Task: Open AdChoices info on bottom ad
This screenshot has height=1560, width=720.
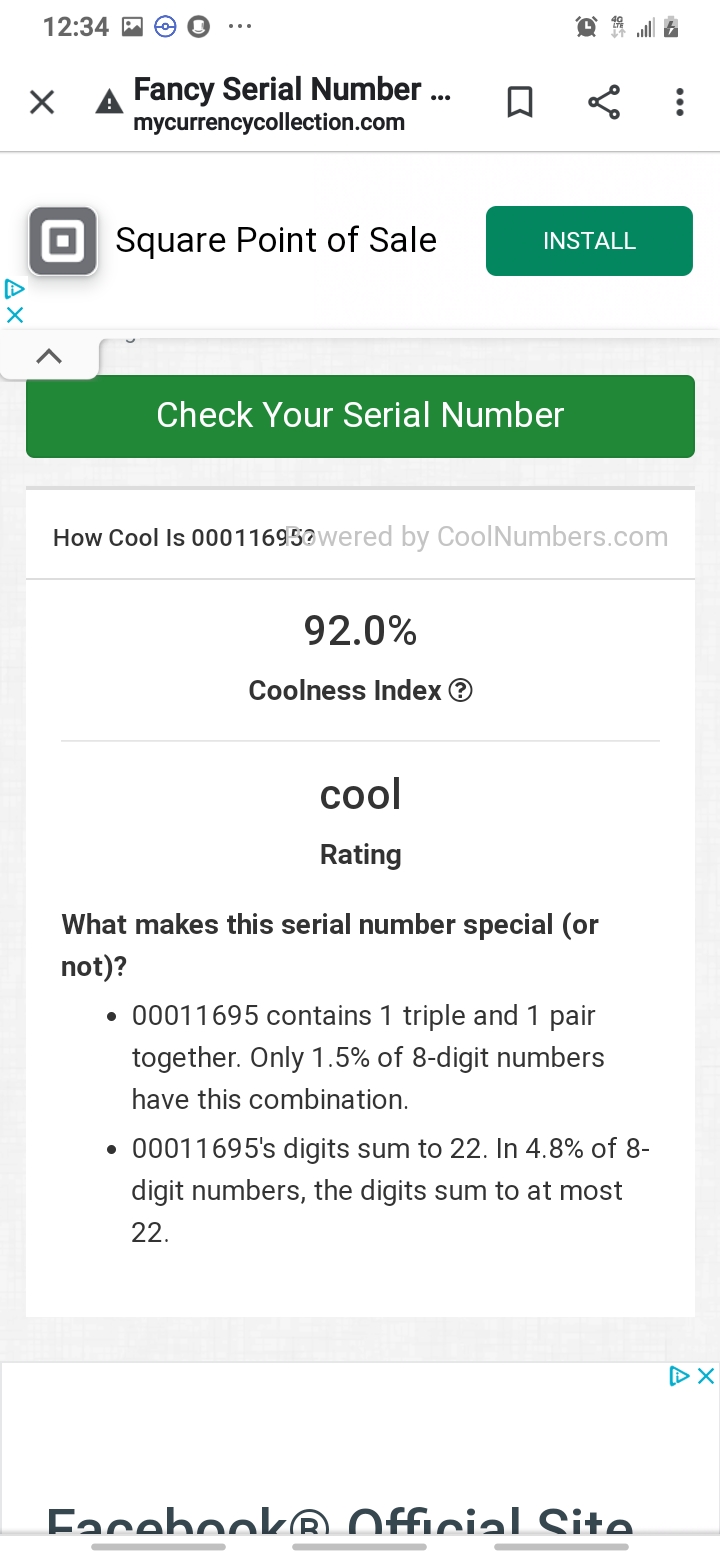Action: pyautogui.click(x=680, y=1376)
